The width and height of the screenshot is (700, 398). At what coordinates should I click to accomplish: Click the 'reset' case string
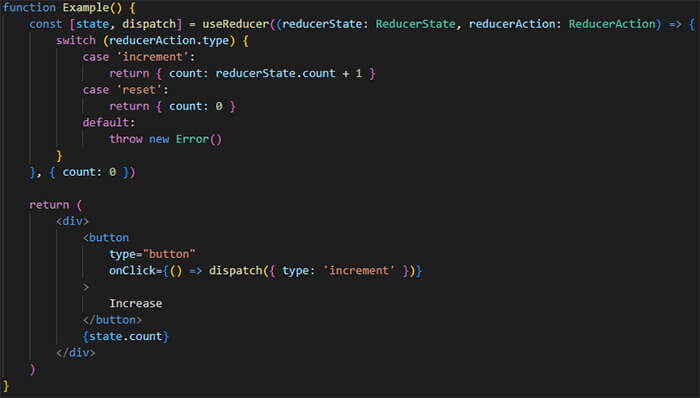[139, 90]
